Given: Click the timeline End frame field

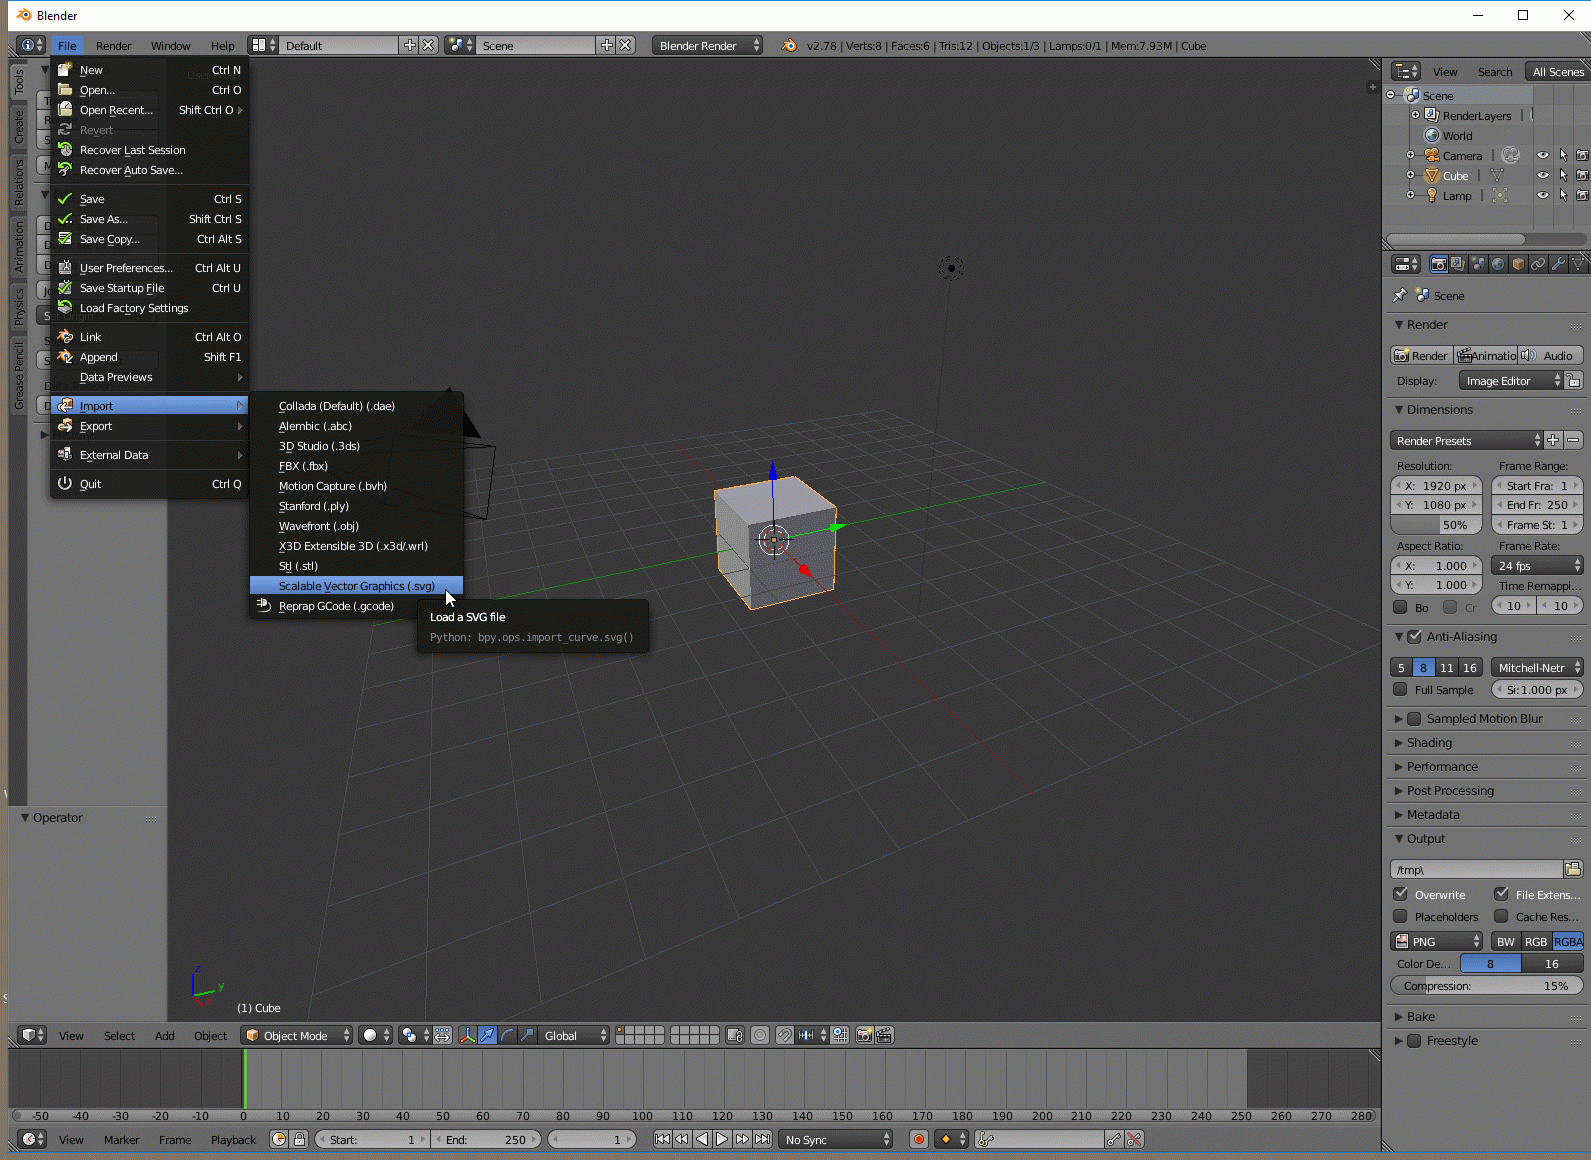Looking at the screenshot, I should click(x=487, y=1139).
